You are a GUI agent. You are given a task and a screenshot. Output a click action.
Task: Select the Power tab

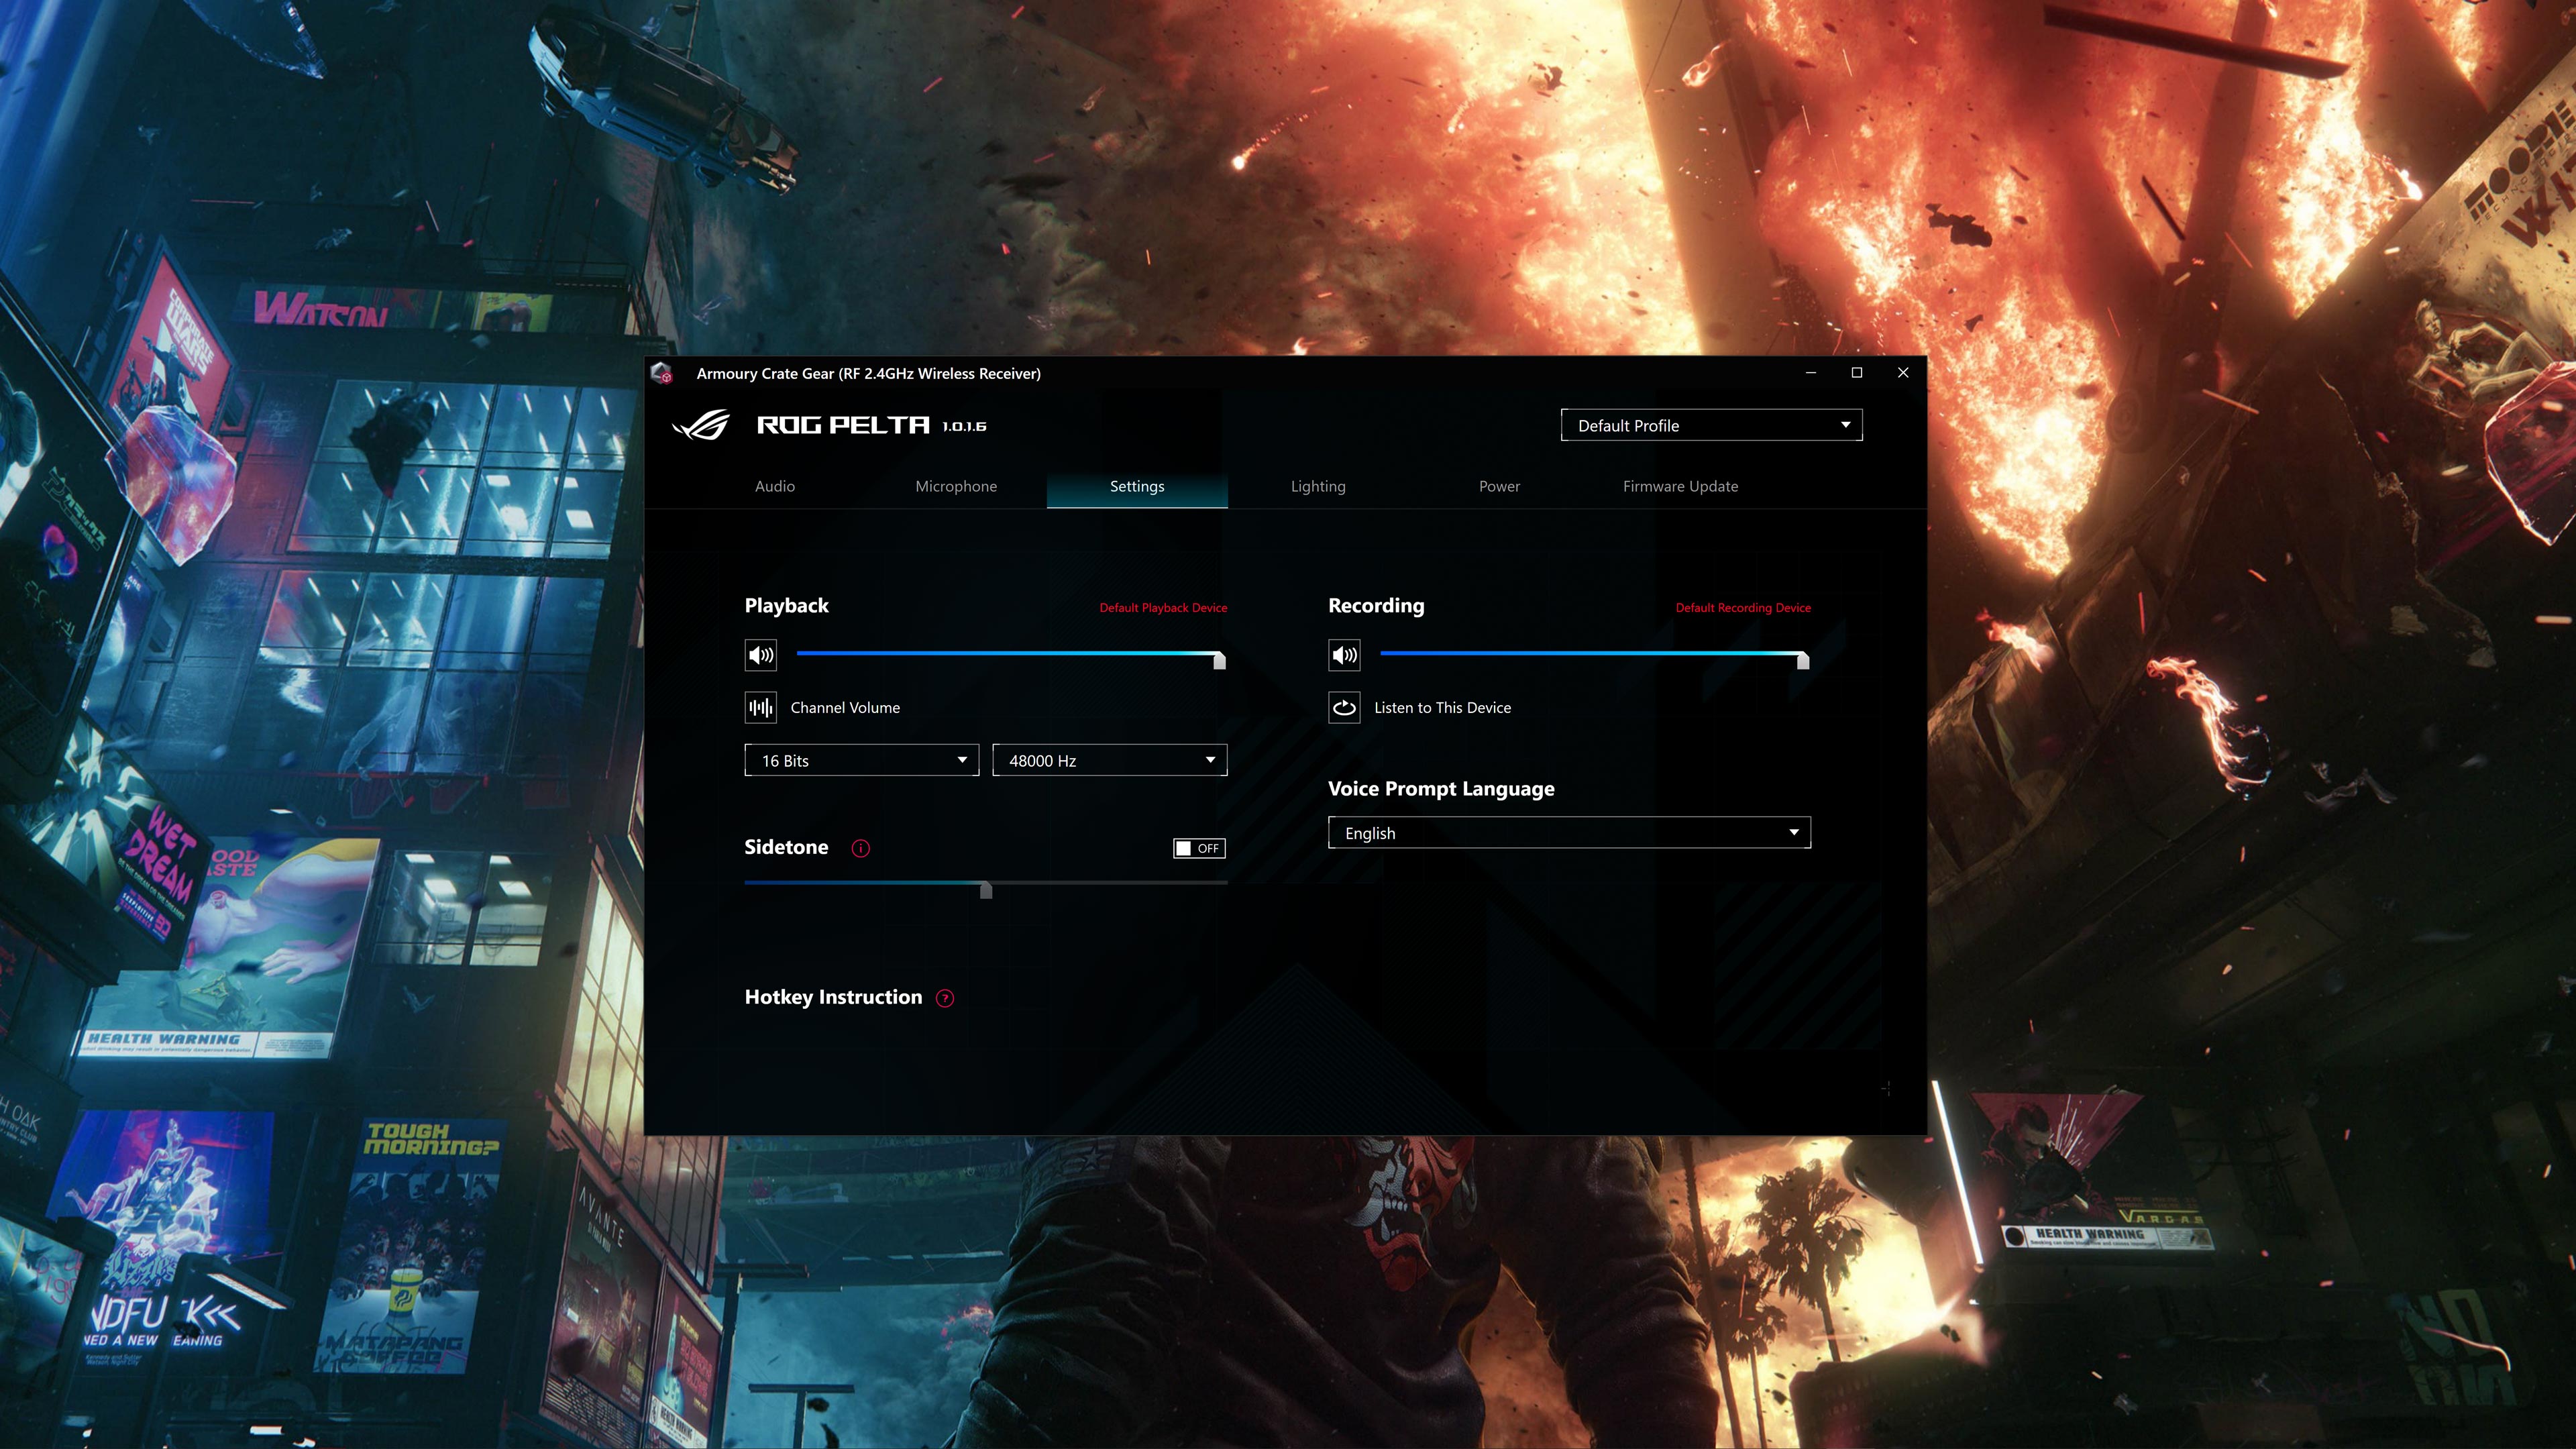[x=1499, y=485]
